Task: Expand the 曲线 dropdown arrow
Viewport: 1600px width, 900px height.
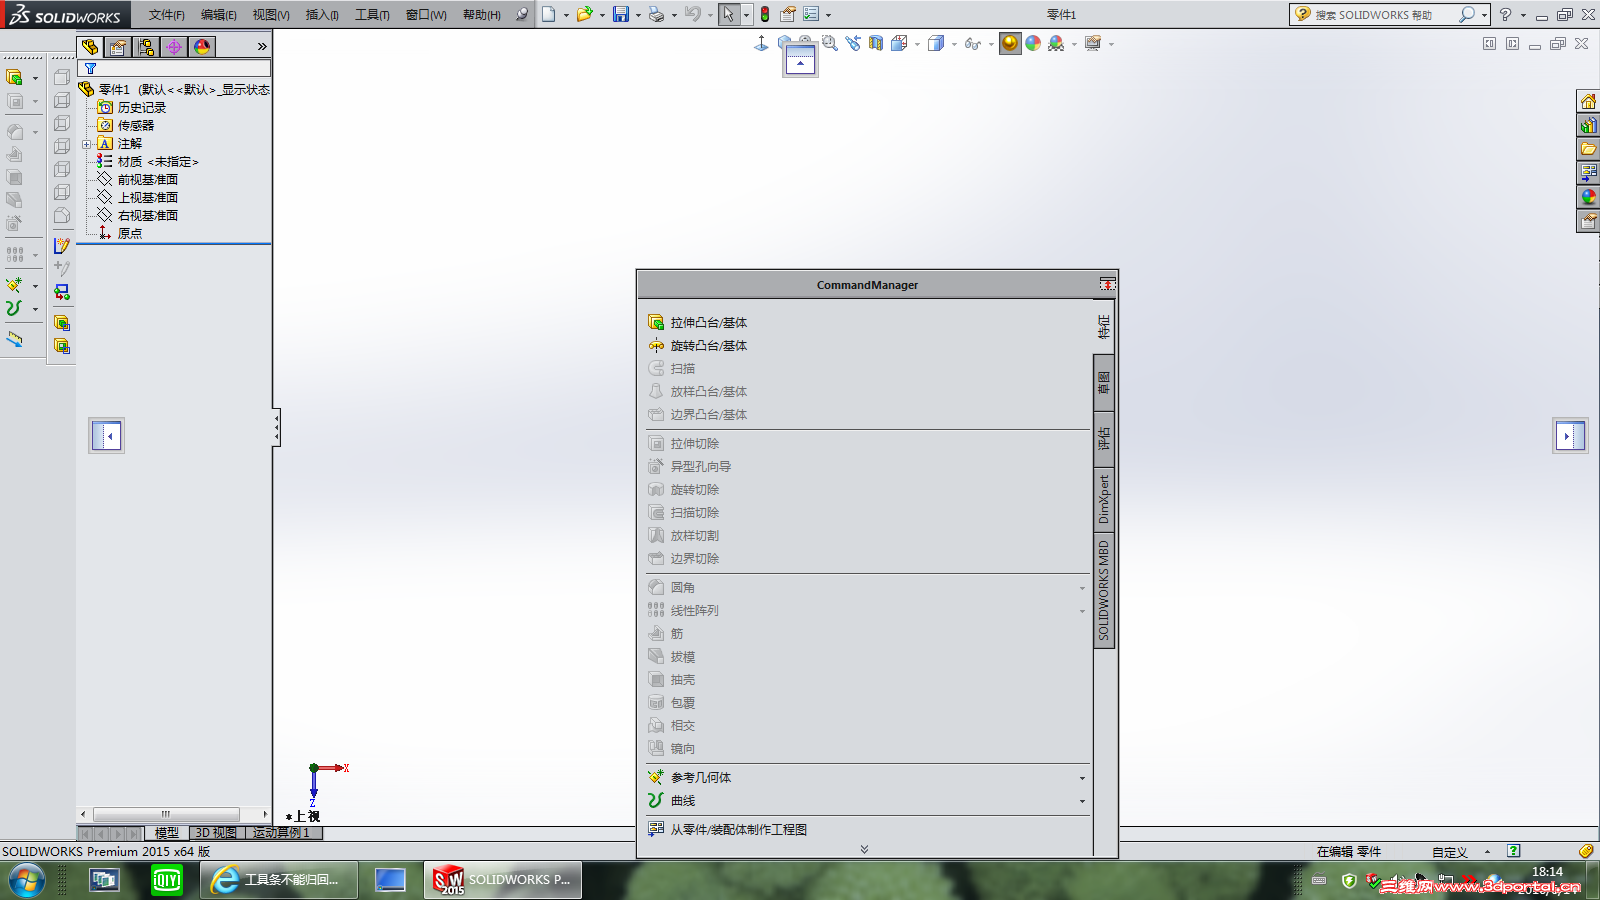Action: 1082,801
